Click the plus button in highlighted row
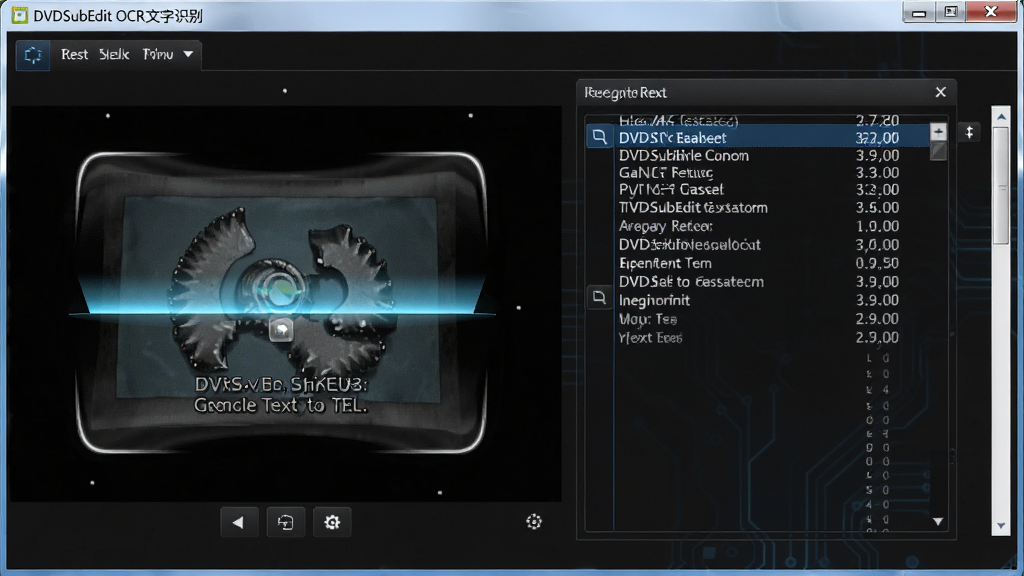Image resolution: width=1024 pixels, height=576 pixels. 938,132
